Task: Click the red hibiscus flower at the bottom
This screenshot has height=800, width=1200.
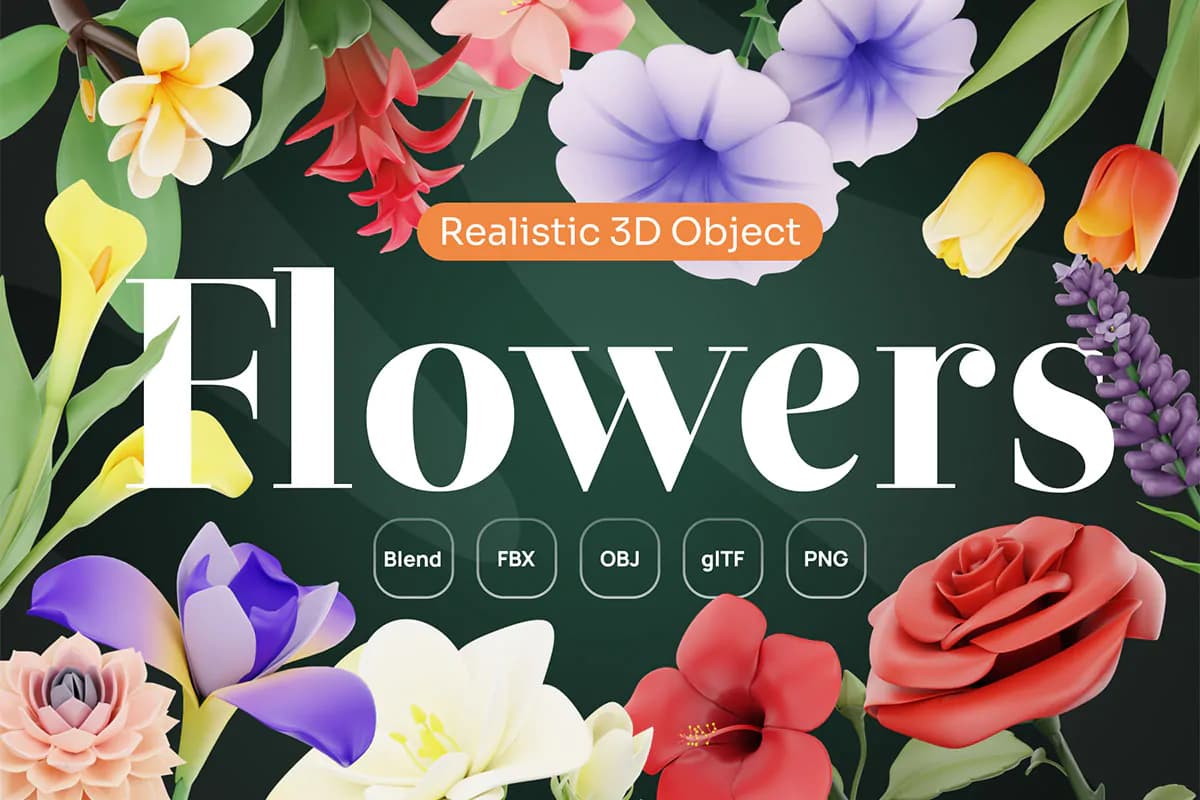Action: pyautogui.click(x=733, y=700)
